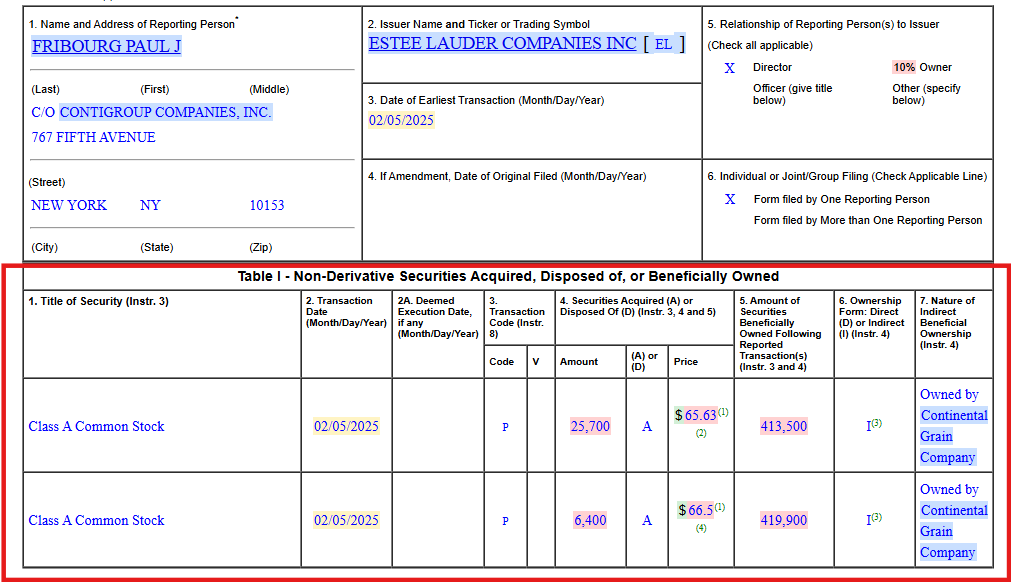The height and width of the screenshot is (582, 1011).
Task: Click the Table I title heading
Action: click(508, 276)
